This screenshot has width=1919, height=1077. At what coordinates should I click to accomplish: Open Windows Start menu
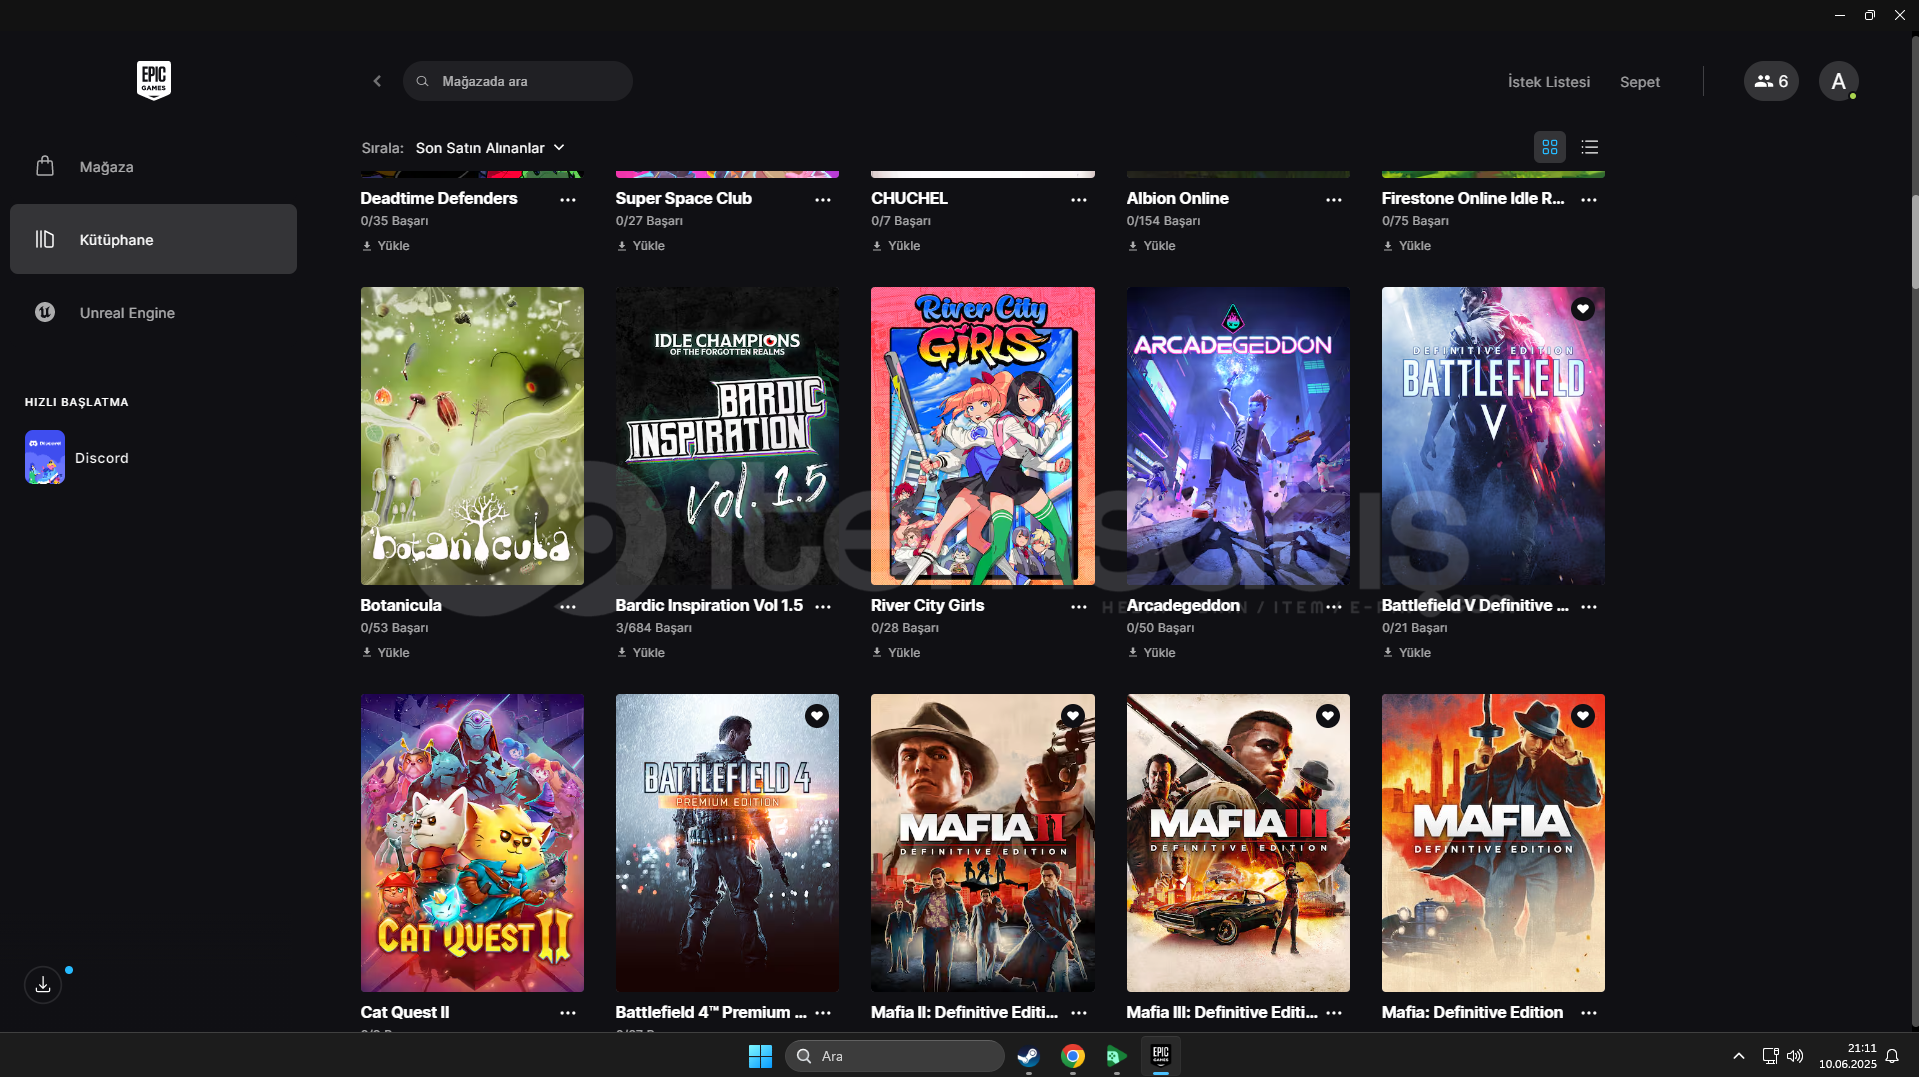(x=760, y=1056)
